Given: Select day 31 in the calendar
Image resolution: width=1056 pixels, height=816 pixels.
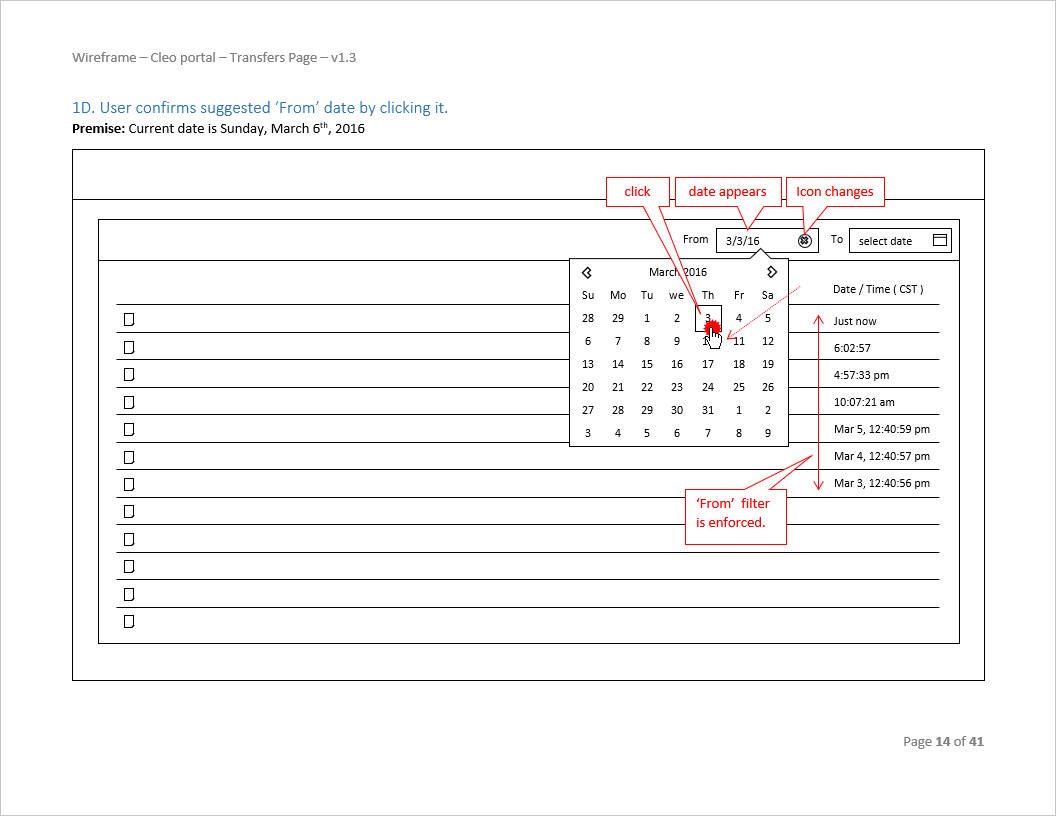Looking at the screenshot, I should point(708,410).
